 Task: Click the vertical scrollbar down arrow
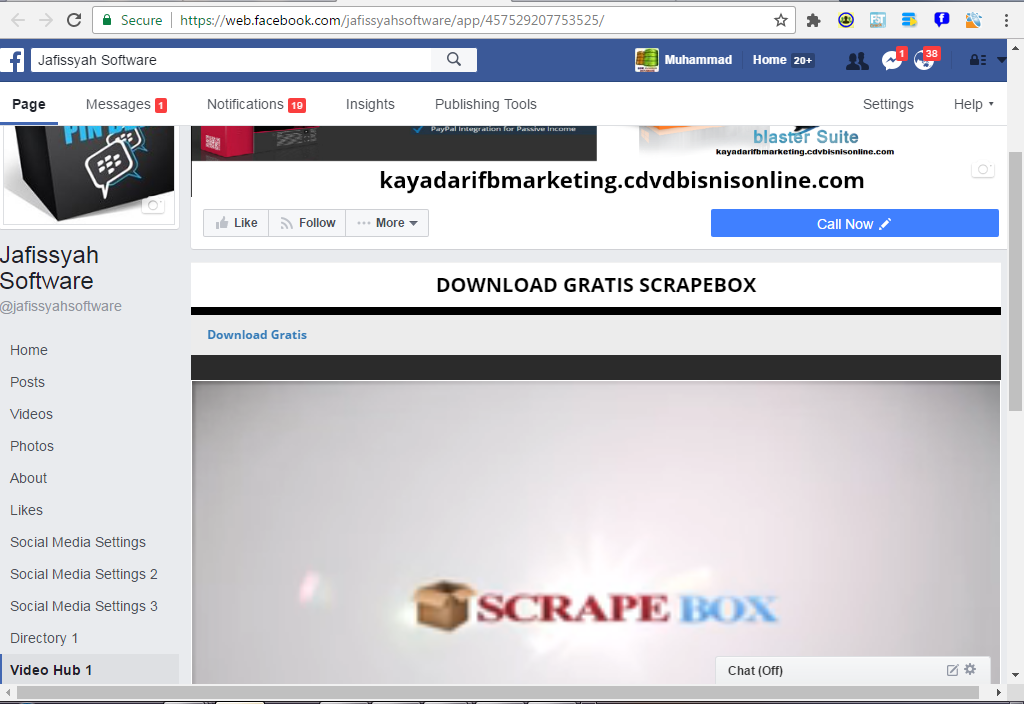[x=1015, y=675]
